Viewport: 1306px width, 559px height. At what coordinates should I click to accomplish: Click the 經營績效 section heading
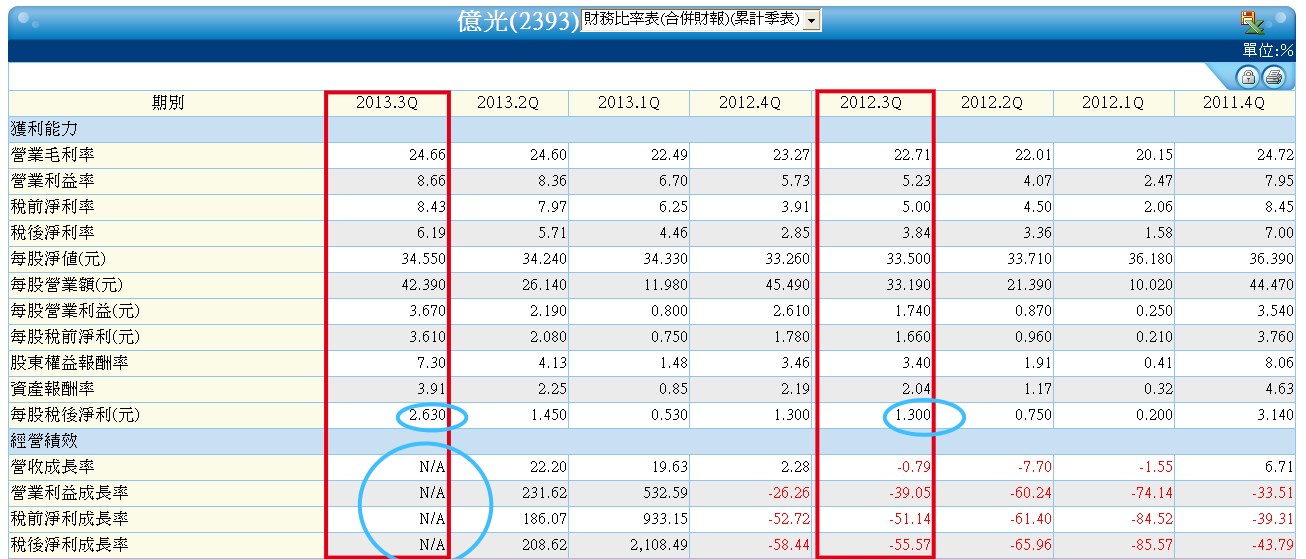point(44,441)
